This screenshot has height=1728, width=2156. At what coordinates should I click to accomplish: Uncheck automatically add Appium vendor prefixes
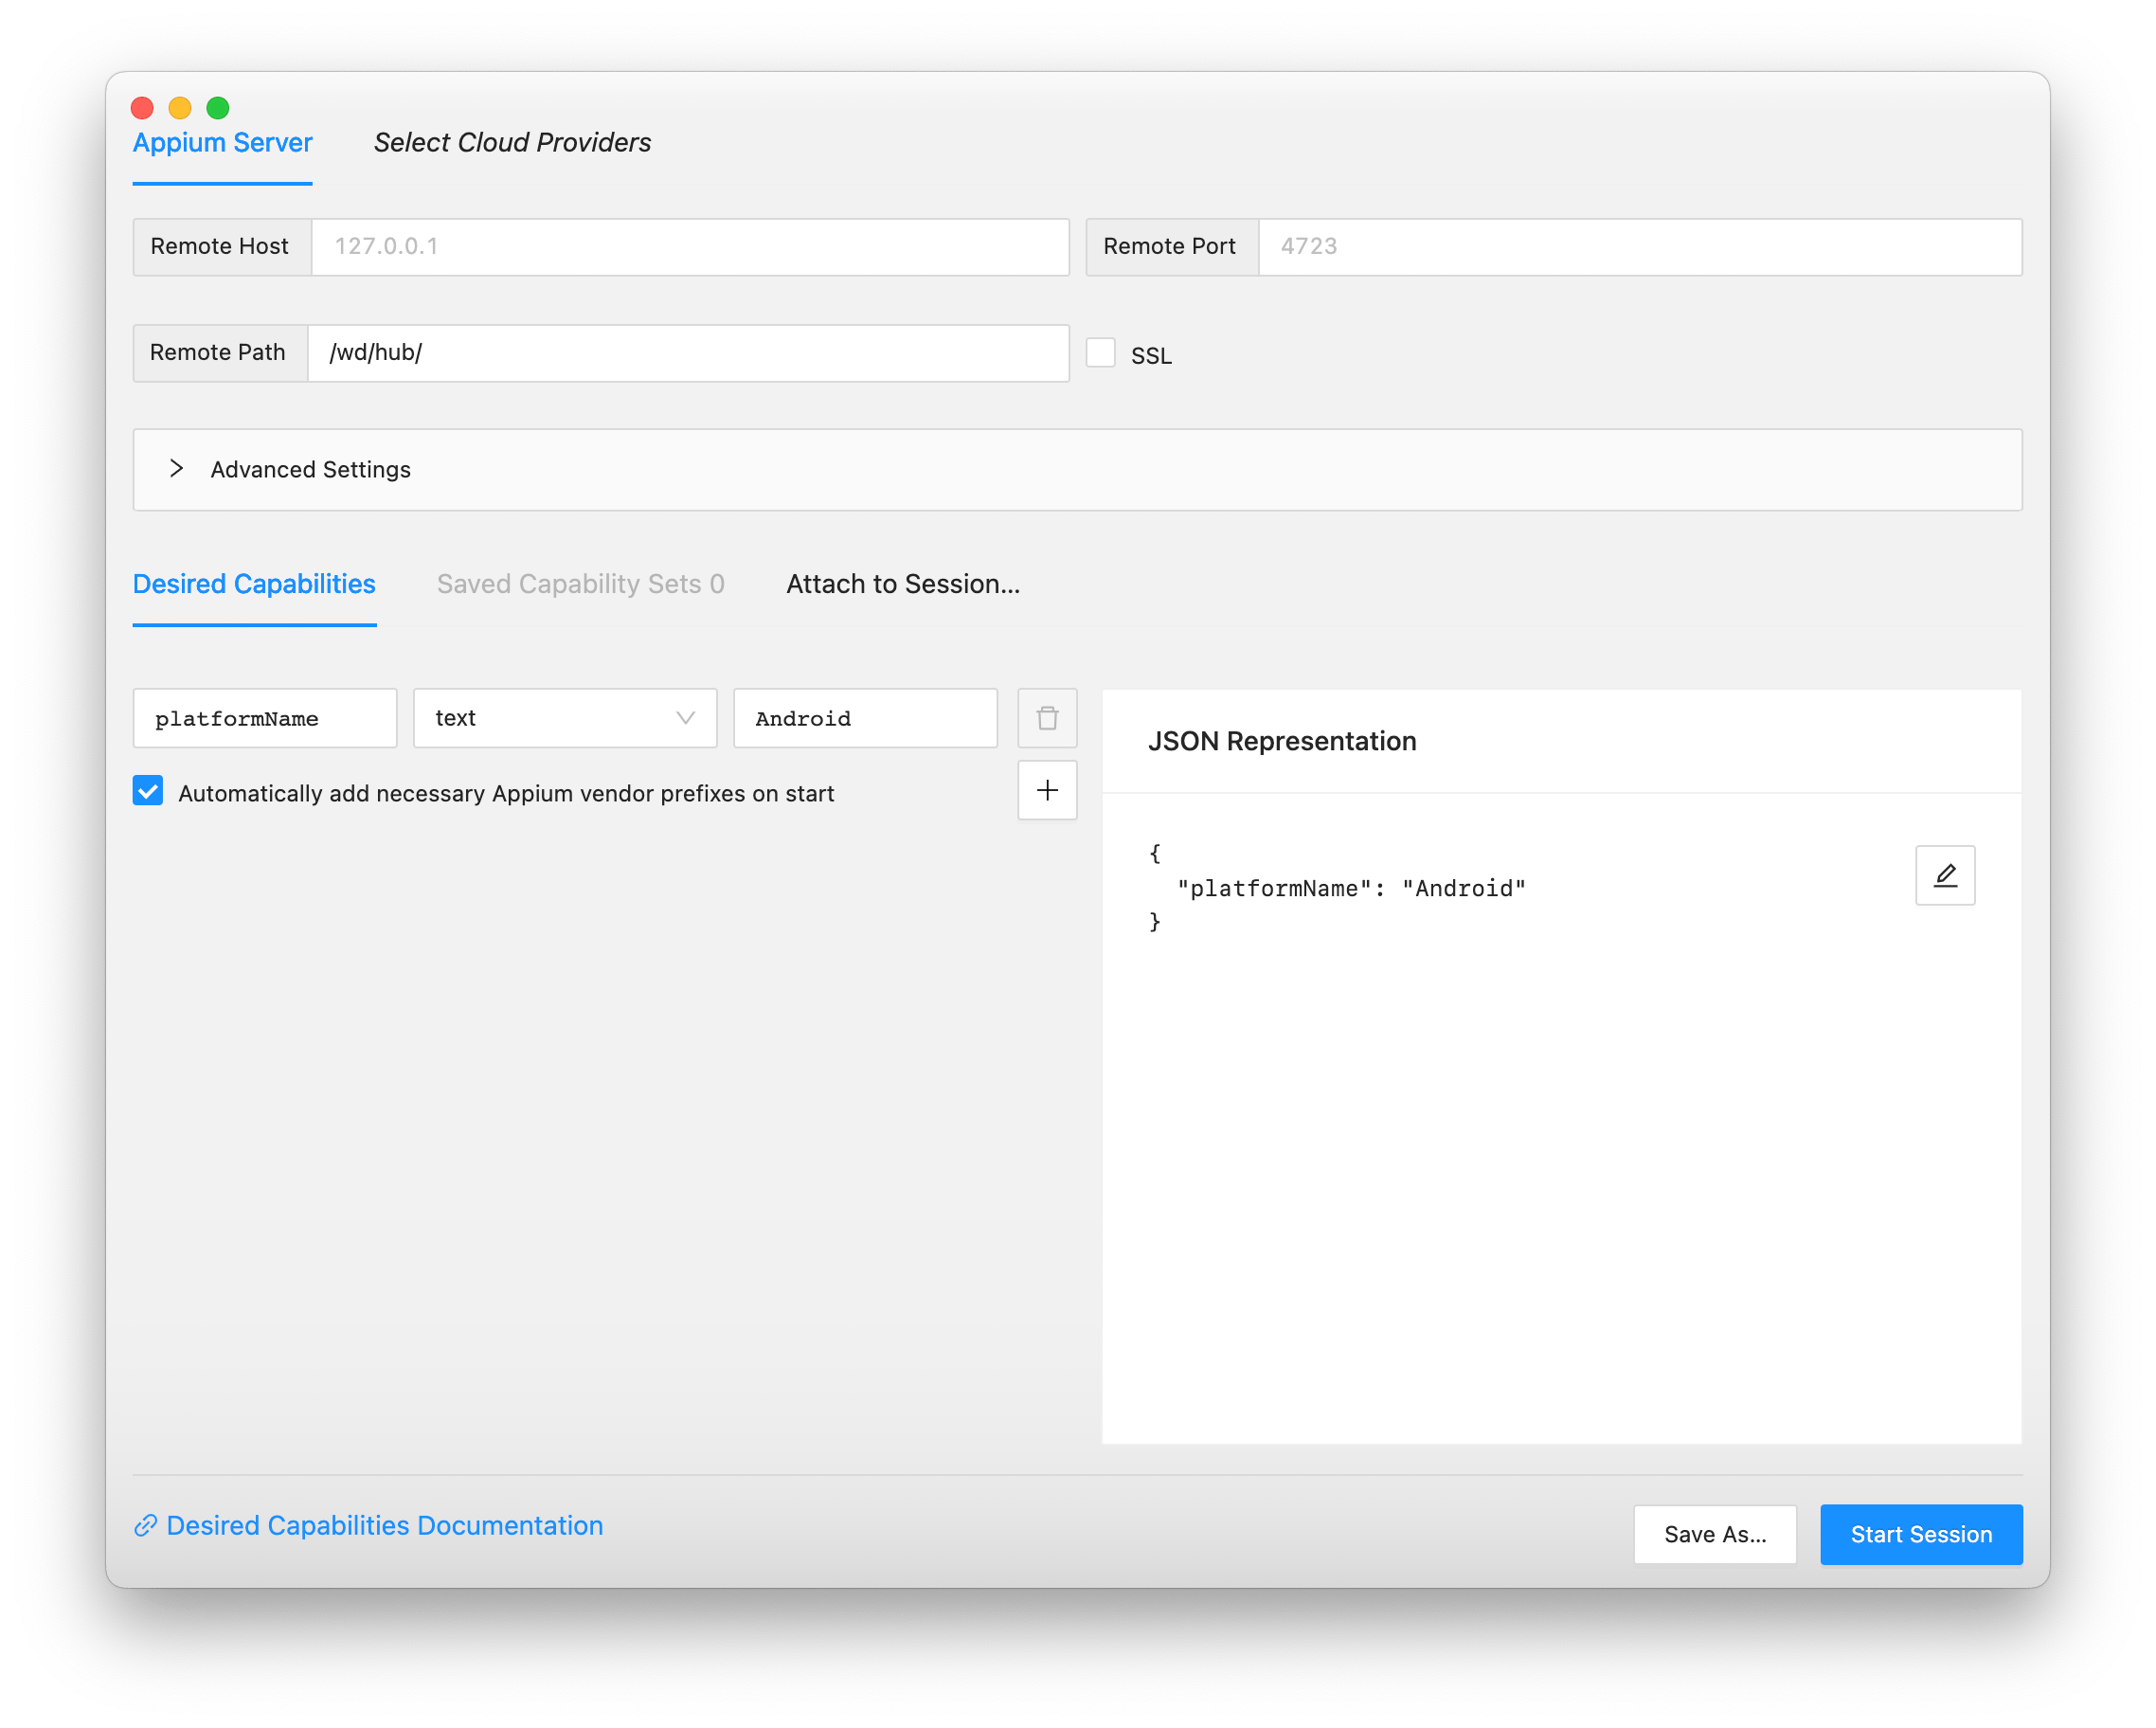(148, 791)
